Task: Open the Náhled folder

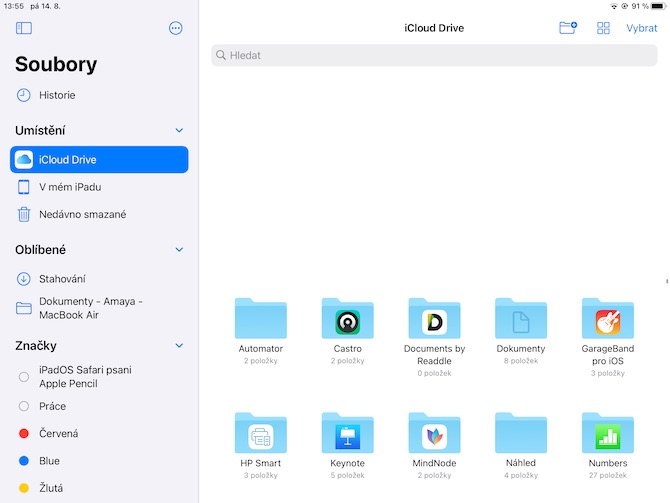Action: [521, 433]
